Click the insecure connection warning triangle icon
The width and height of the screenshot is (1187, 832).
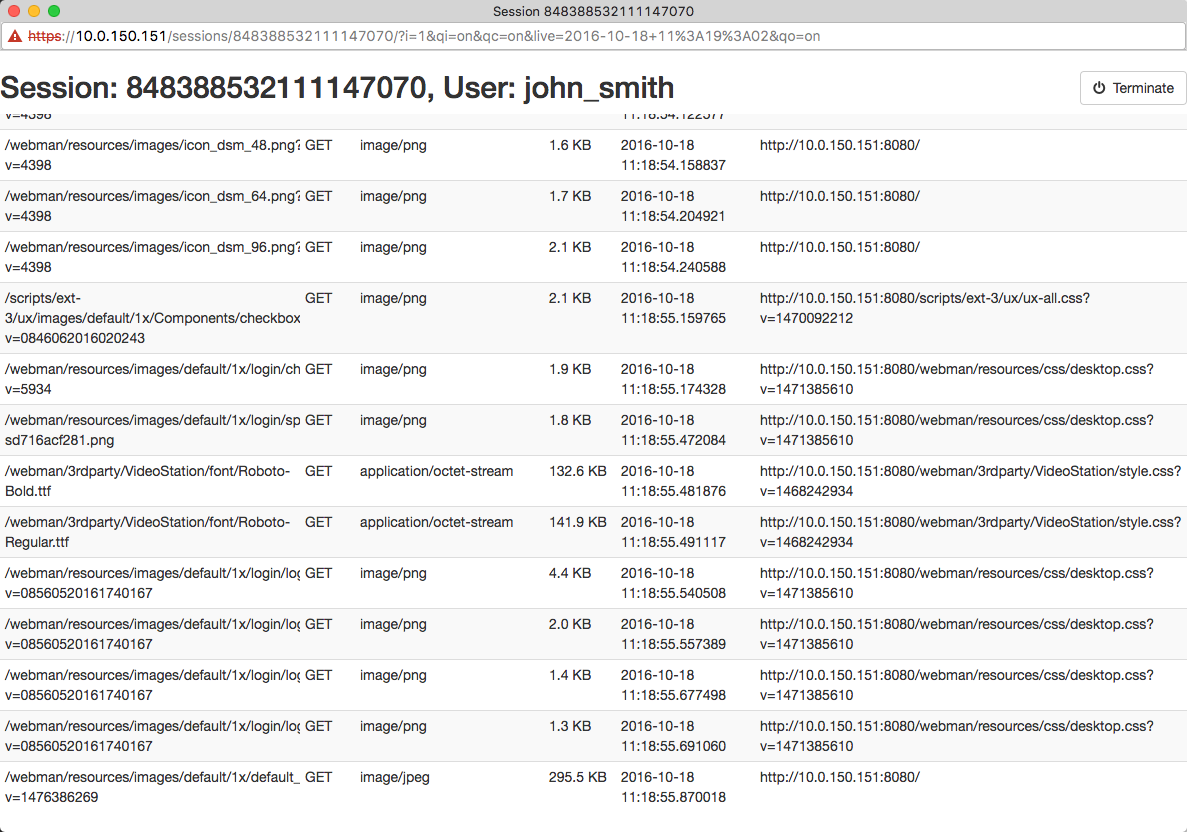coord(14,36)
